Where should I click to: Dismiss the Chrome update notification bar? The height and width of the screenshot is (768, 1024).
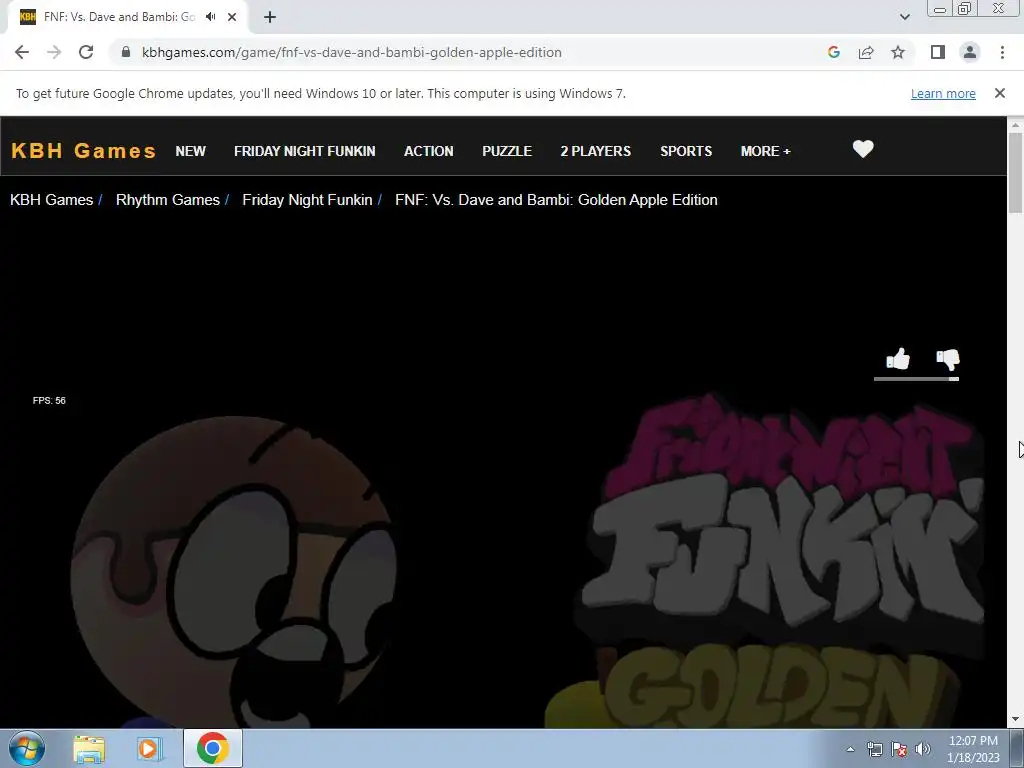[x=1000, y=93]
